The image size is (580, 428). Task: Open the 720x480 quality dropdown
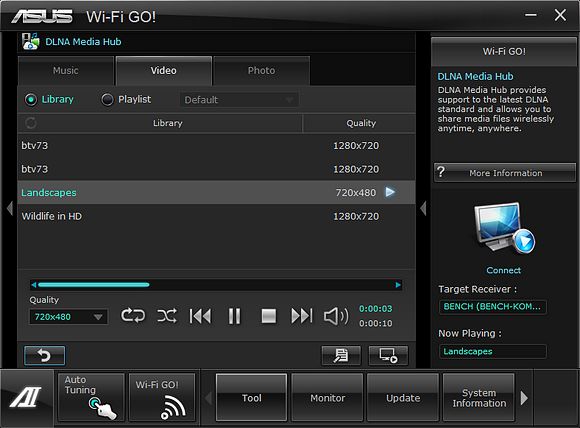pos(68,317)
